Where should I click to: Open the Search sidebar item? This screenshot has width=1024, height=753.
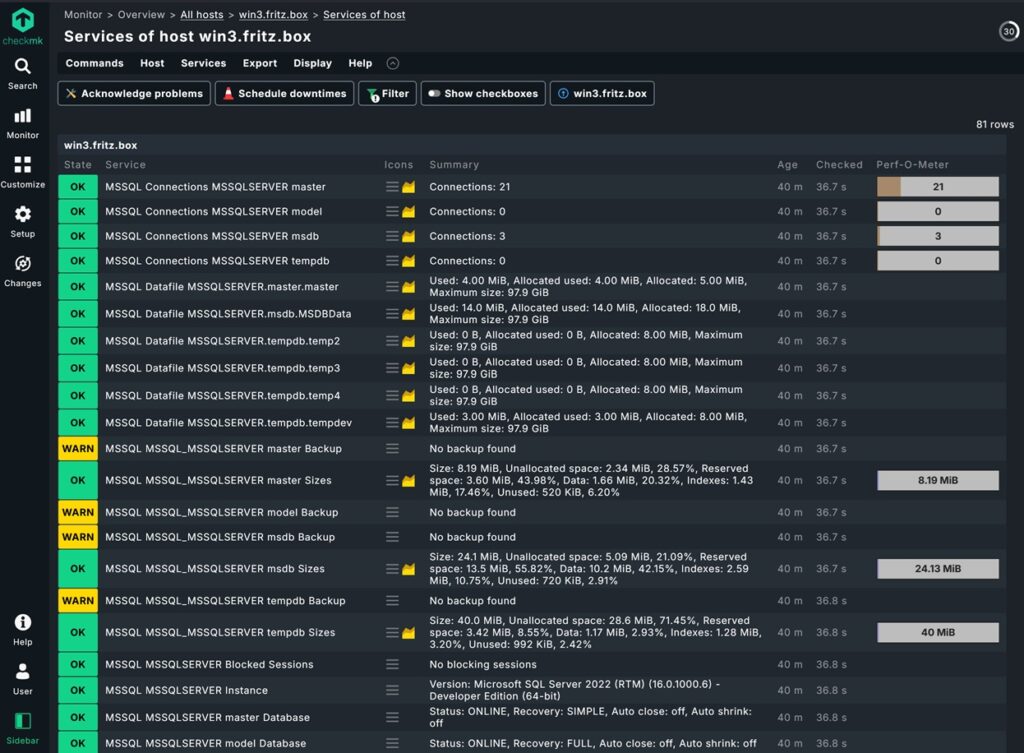pyautogui.click(x=23, y=74)
